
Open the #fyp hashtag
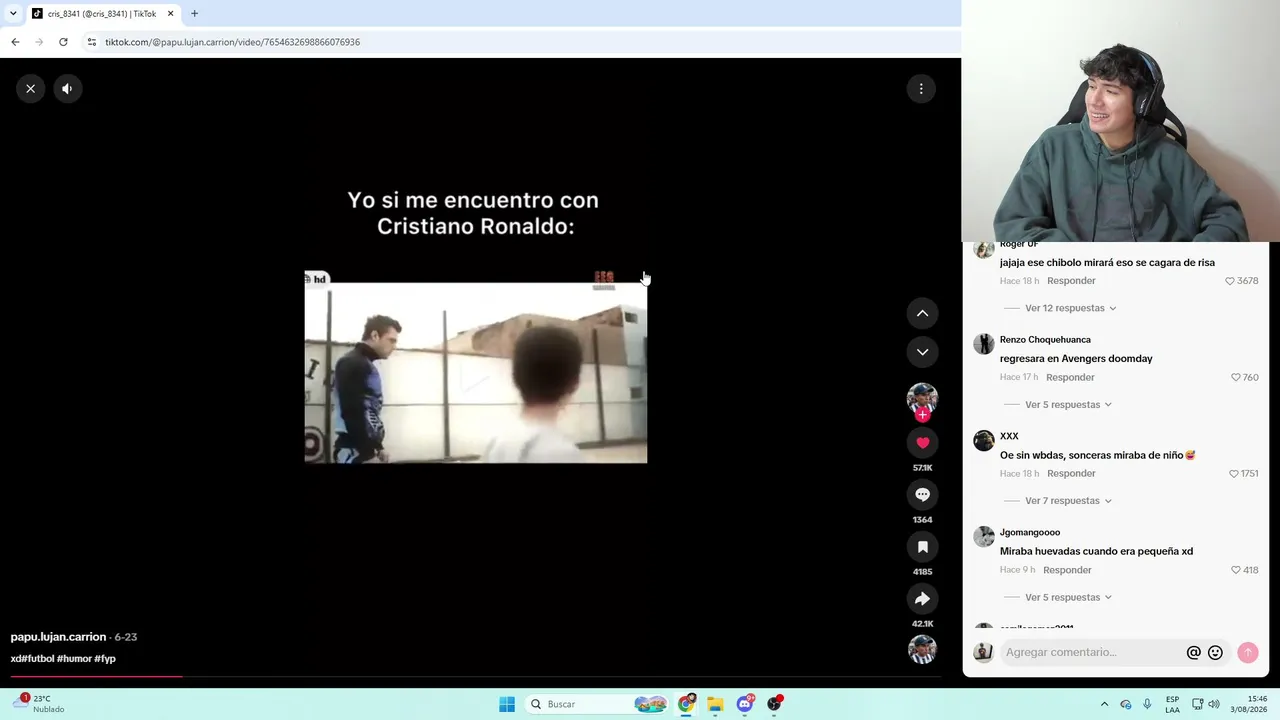(x=105, y=659)
